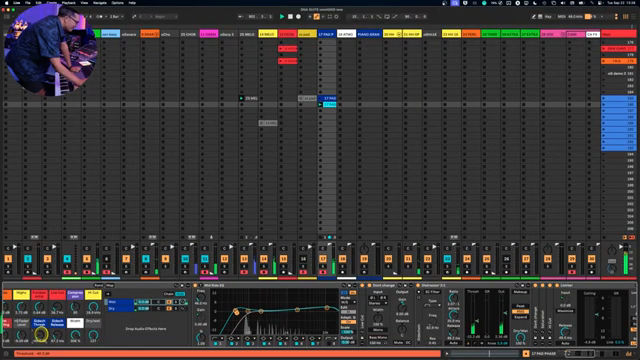Solo track 17 using its S button
This screenshot has height=360, width=640.
323,267
